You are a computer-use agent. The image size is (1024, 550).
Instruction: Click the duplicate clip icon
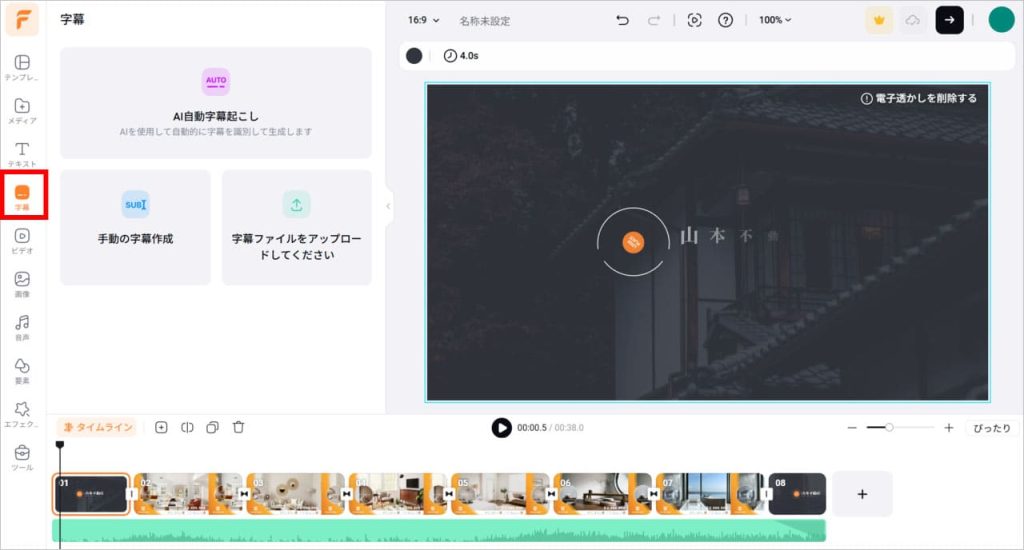point(212,427)
